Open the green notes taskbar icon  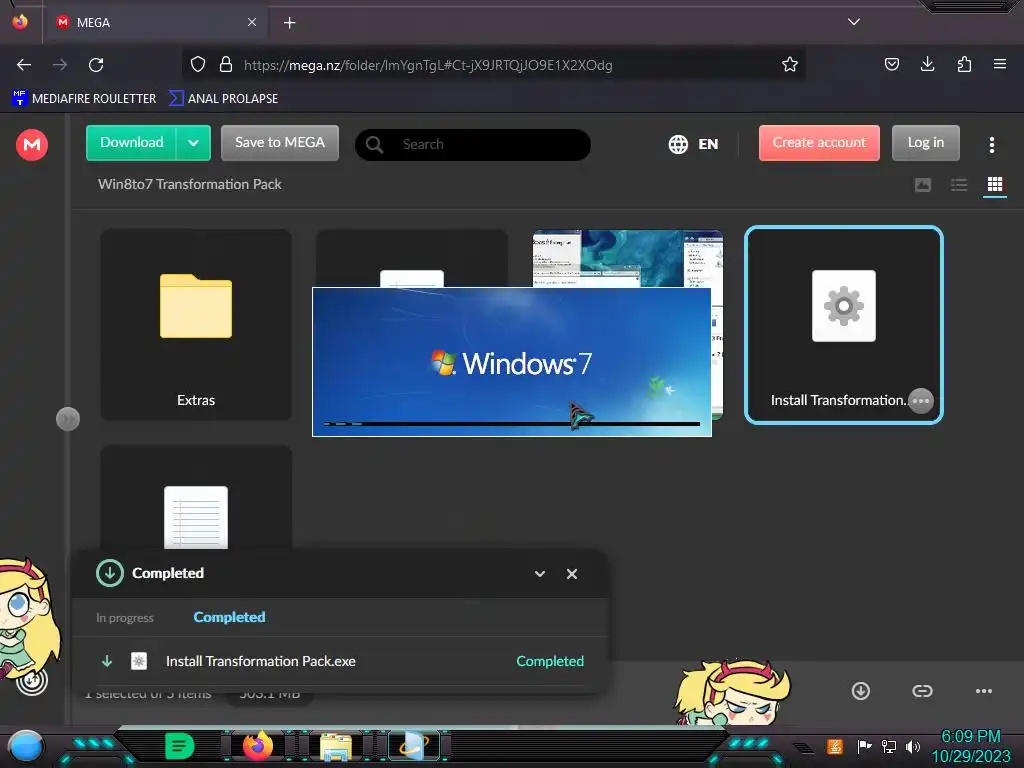(x=179, y=746)
